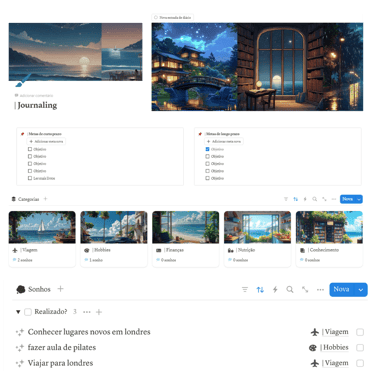Switch to the Sonhos view tab
375x385 pixels.
33,289
